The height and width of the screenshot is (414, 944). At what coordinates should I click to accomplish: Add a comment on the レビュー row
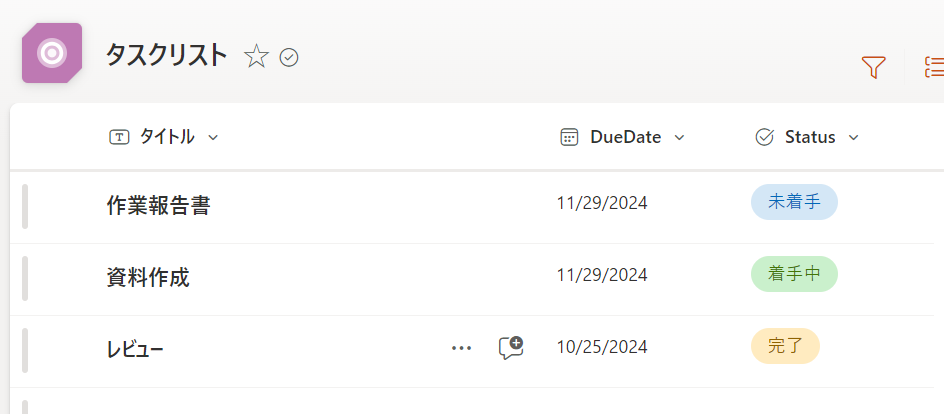(511, 348)
